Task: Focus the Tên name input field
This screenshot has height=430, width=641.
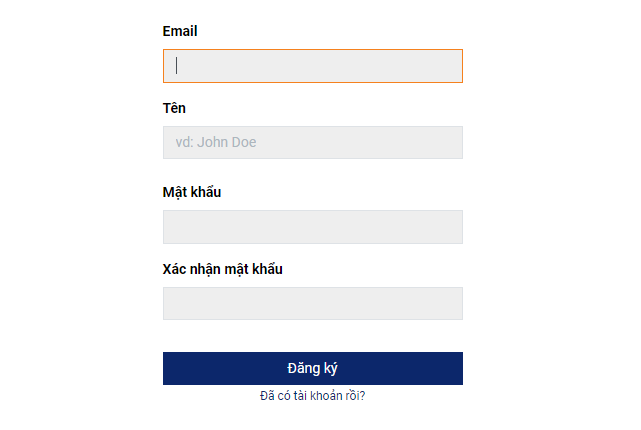Action: 312,142
